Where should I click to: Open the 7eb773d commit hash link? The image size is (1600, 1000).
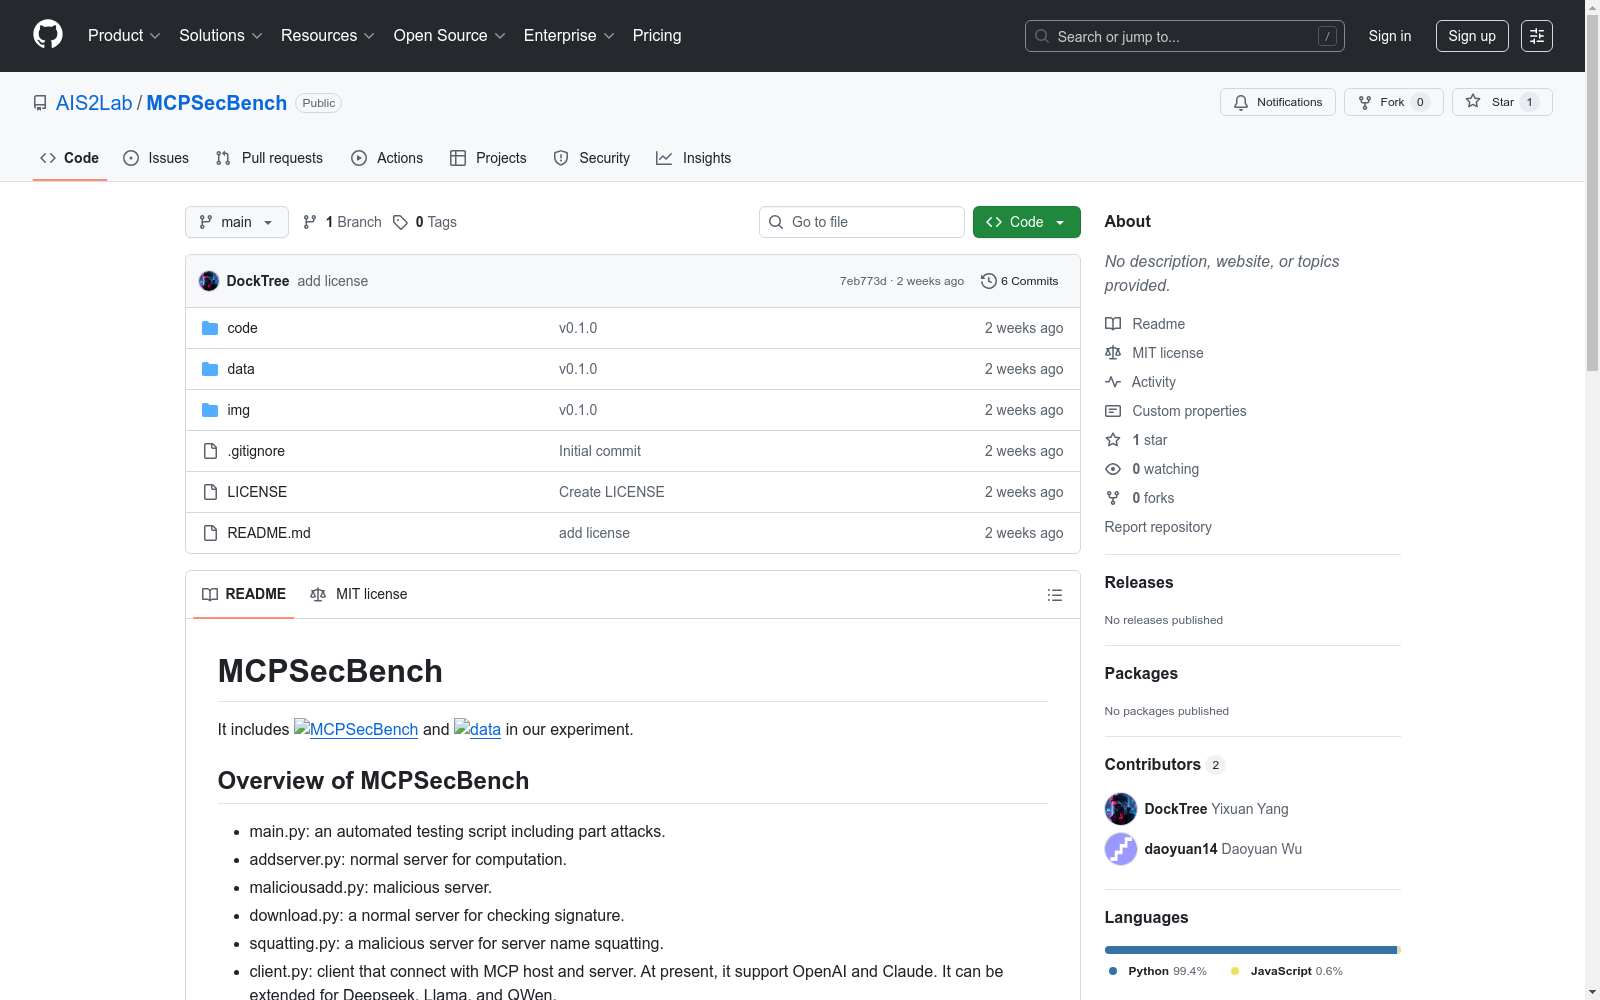[x=863, y=281]
